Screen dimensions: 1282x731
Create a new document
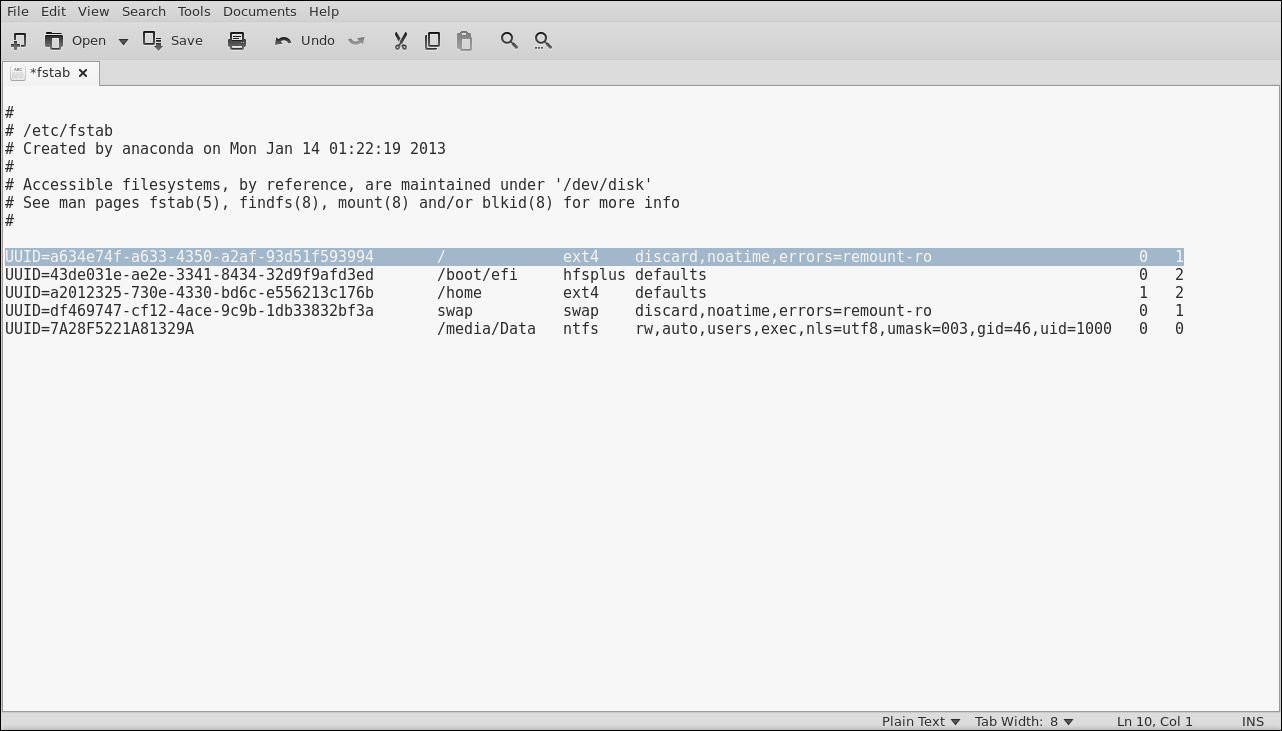tap(18, 40)
